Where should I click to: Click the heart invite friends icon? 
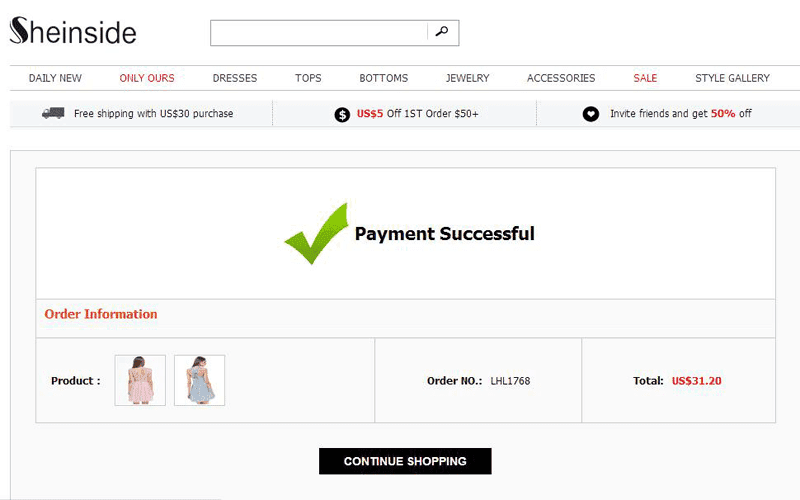591,114
